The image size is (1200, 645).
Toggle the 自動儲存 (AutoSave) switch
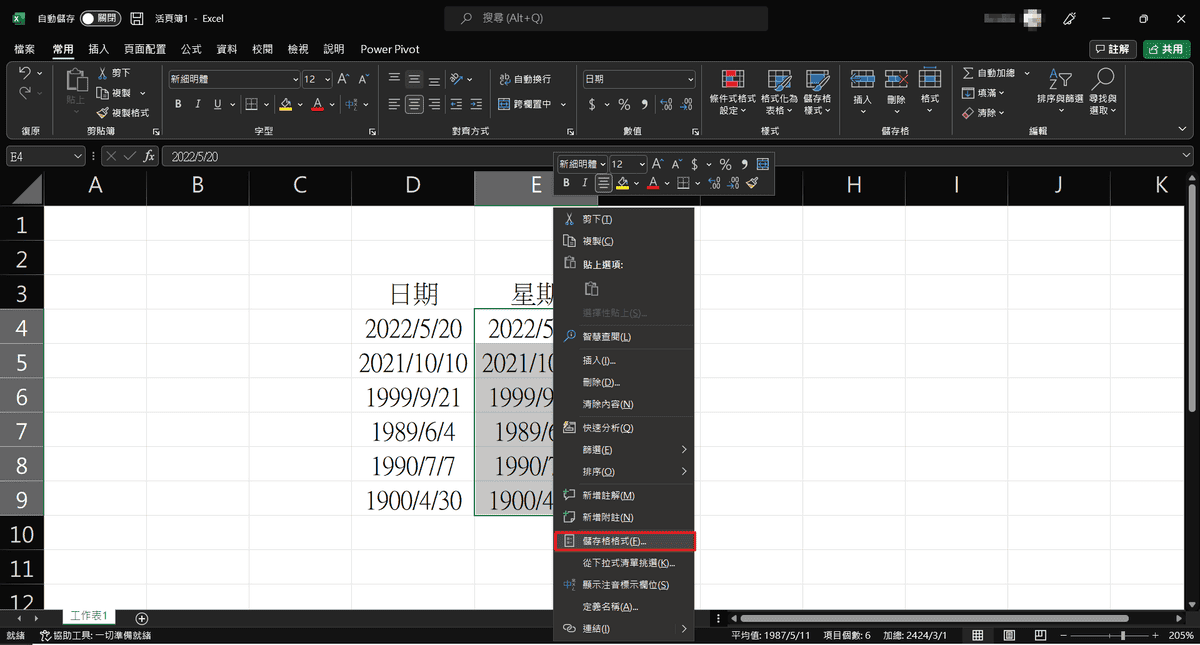[x=99, y=19]
